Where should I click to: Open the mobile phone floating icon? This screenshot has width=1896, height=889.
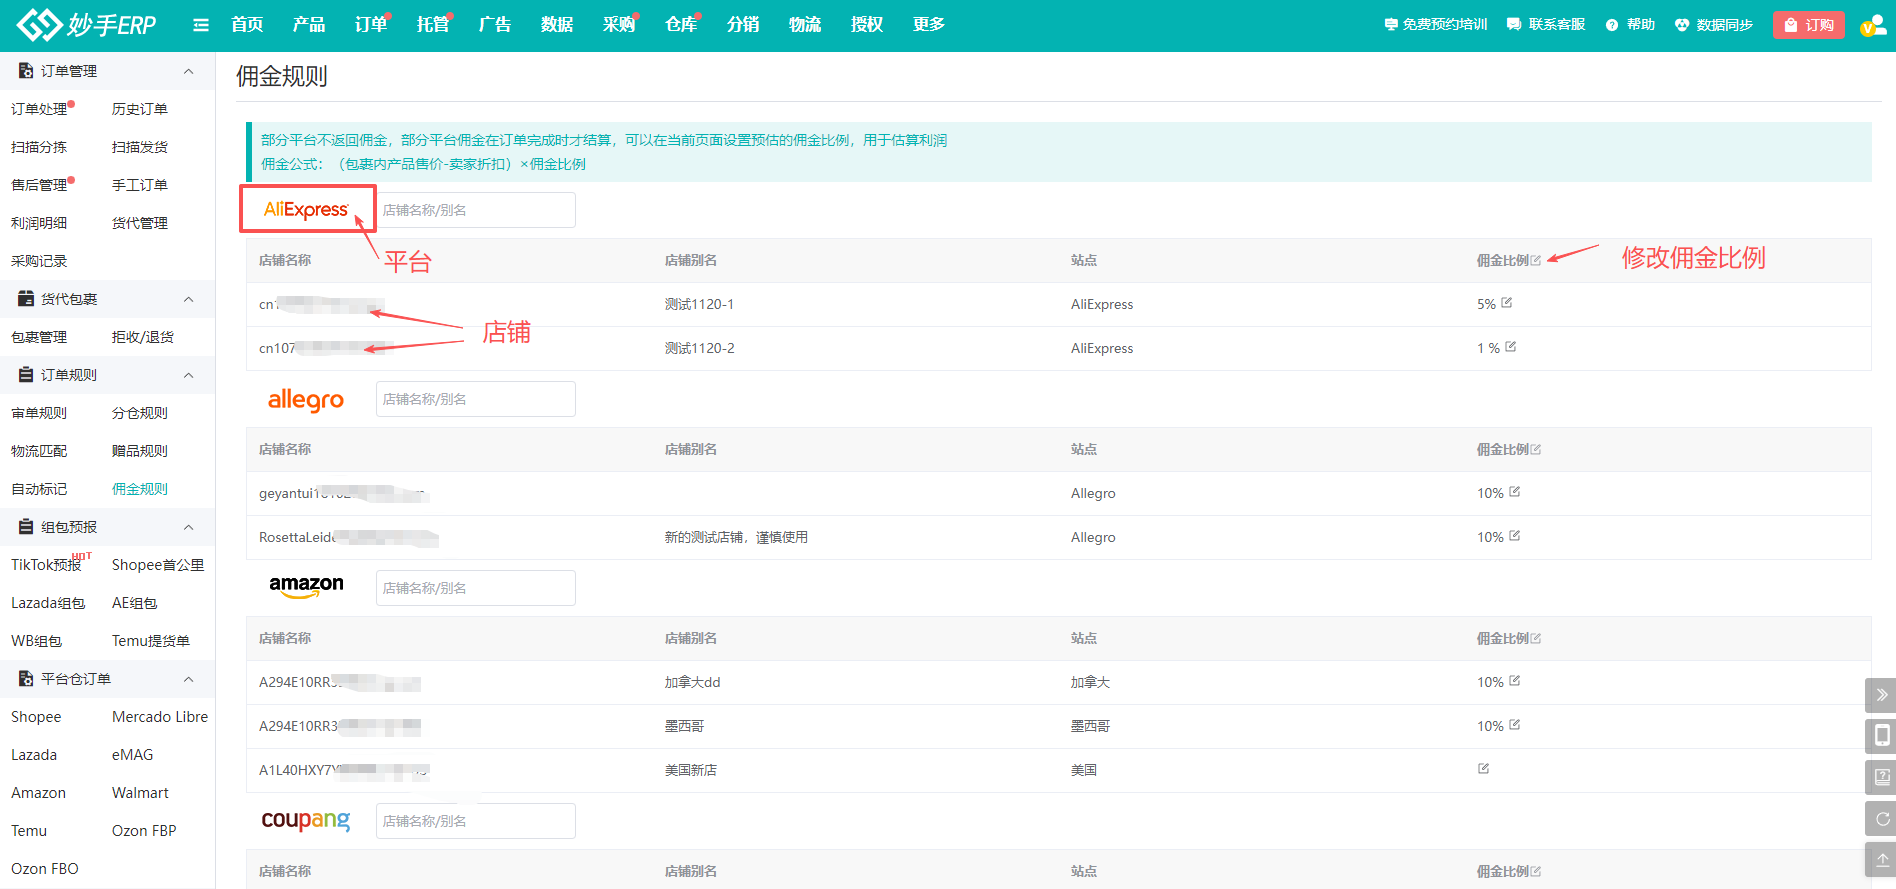point(1881,736)
